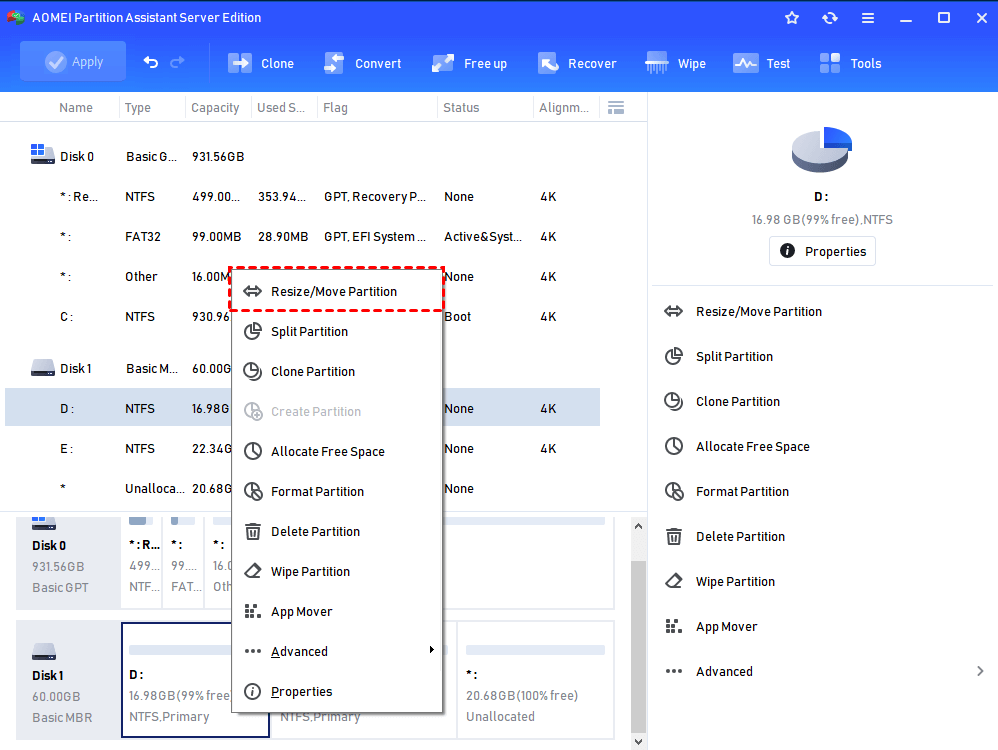The image size is (998, 750).
Task: Select App Mover in context menu
Action: pyautogui.click(x=336, y=612)
